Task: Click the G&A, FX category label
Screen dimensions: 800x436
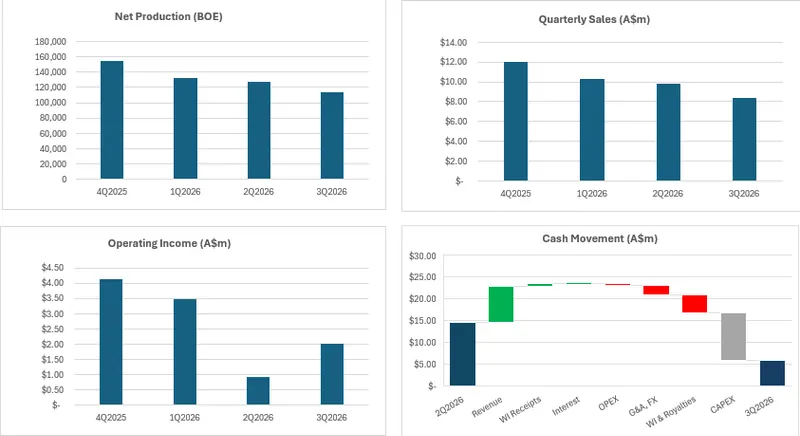Action: point(643,406)
